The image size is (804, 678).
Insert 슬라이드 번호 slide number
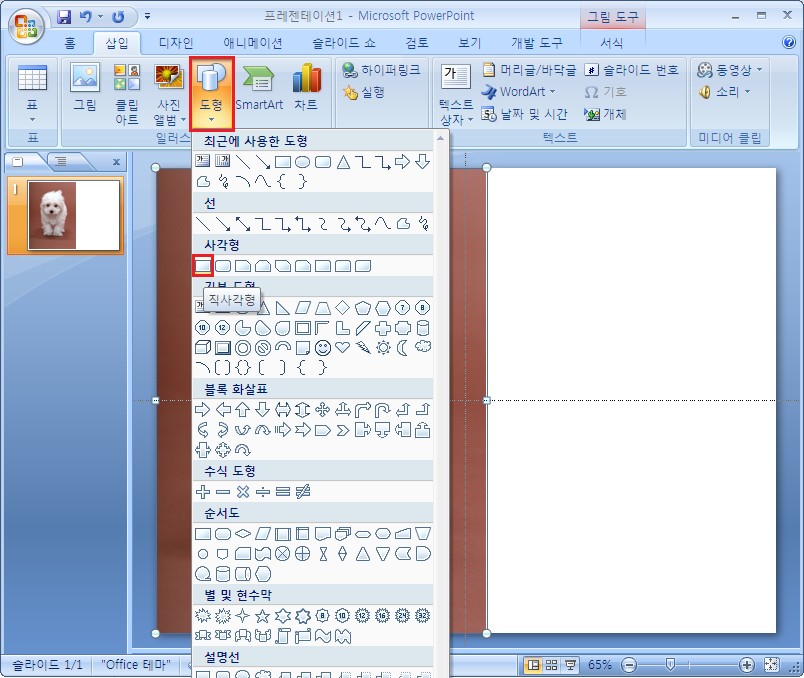click(632, 70)
